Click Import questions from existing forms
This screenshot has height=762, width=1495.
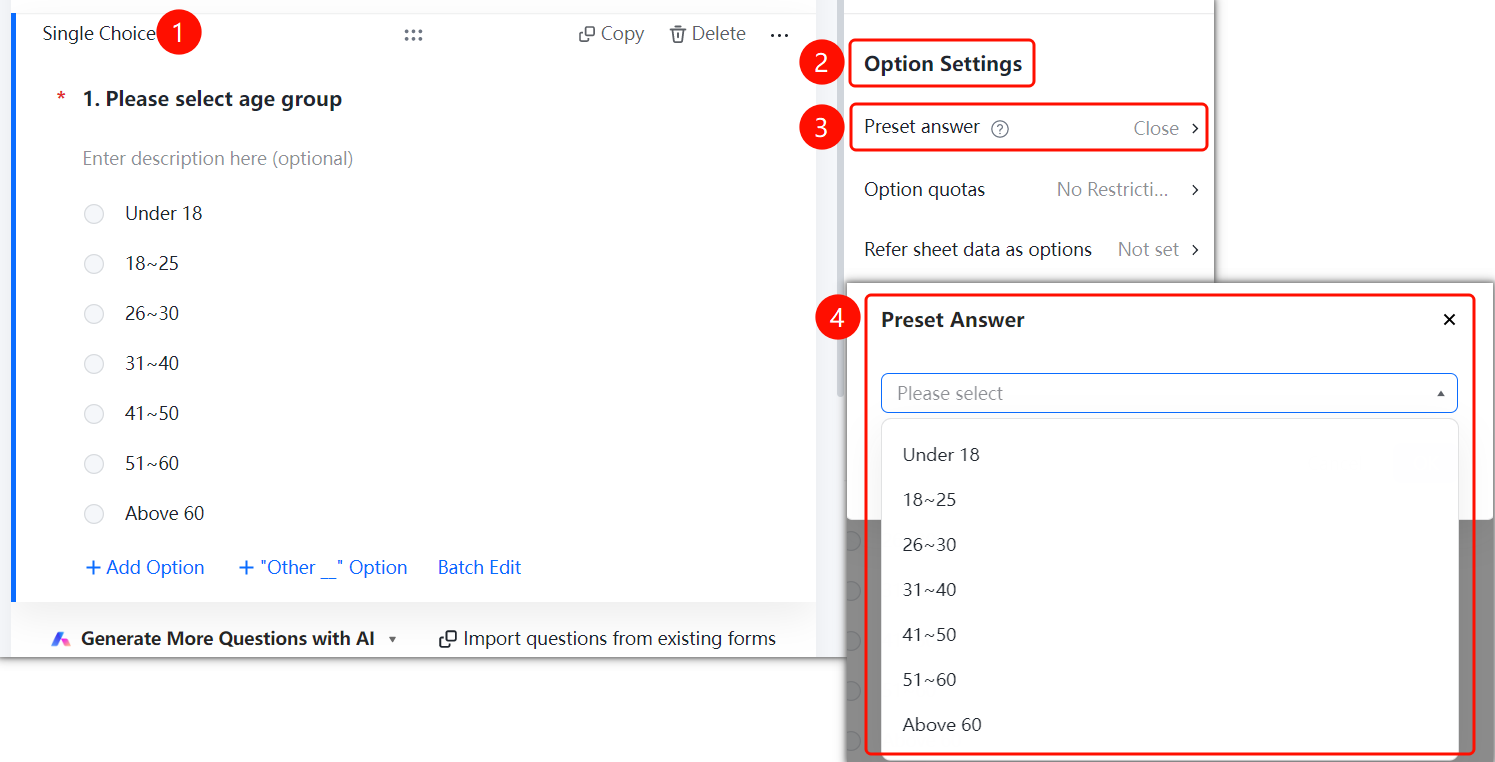click(x=619, y=639)
